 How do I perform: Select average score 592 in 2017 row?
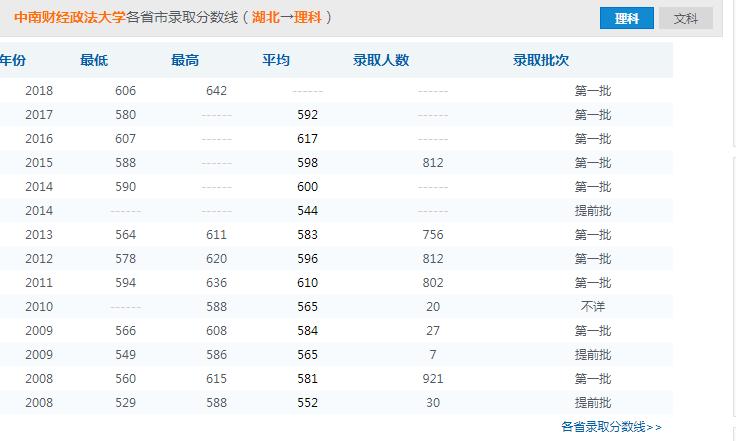307,114
